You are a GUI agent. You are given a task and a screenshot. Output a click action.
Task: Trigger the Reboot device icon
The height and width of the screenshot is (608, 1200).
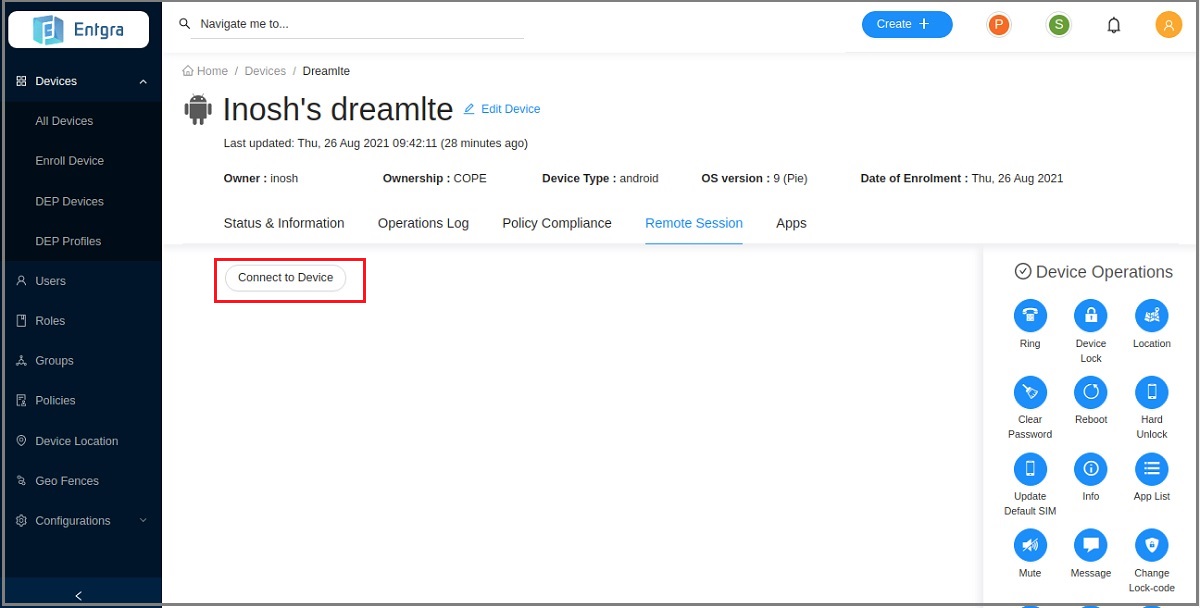(x=1090, y=392)
